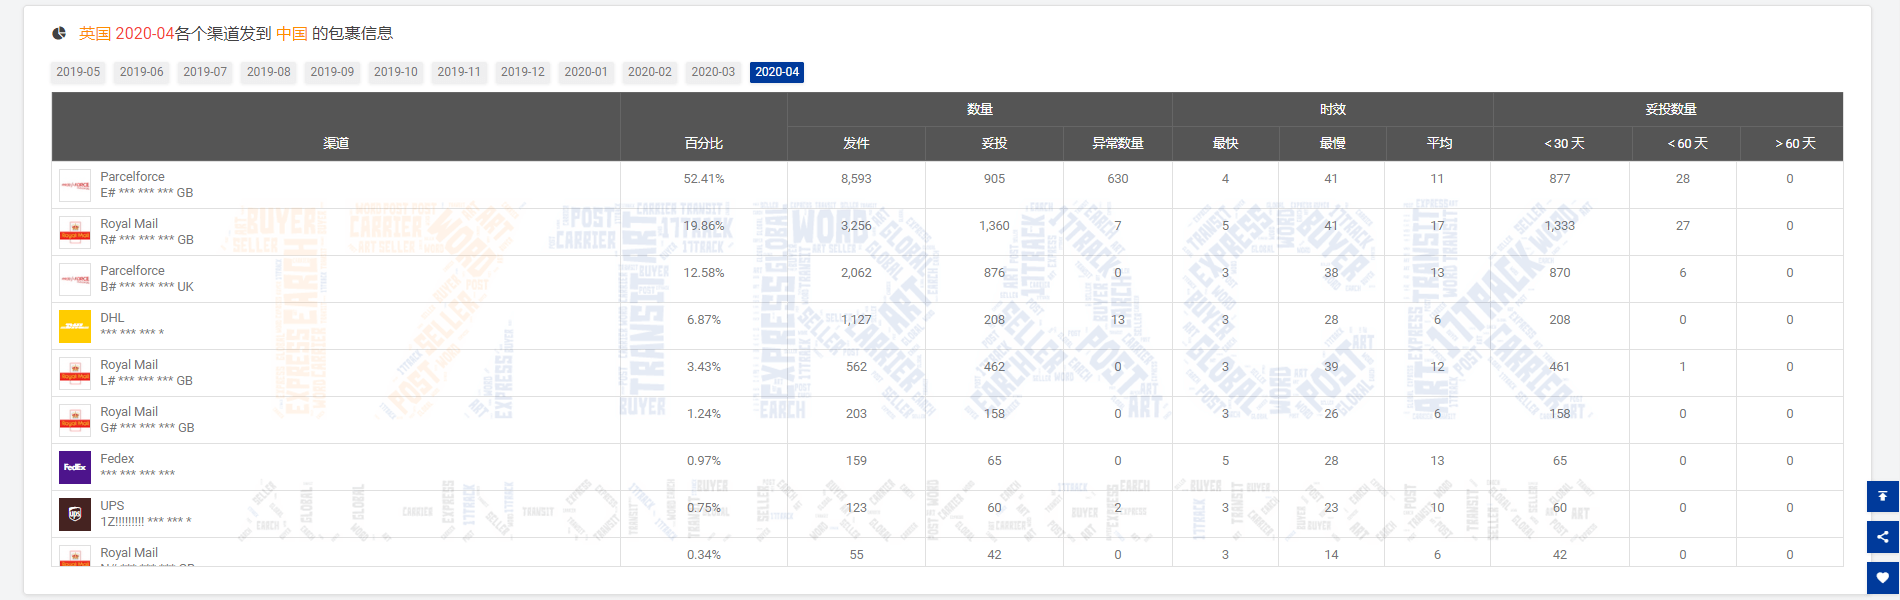Click the 最慢 column header
The width and height of the screenshot is (1900, 600).
pos(1333,143)
